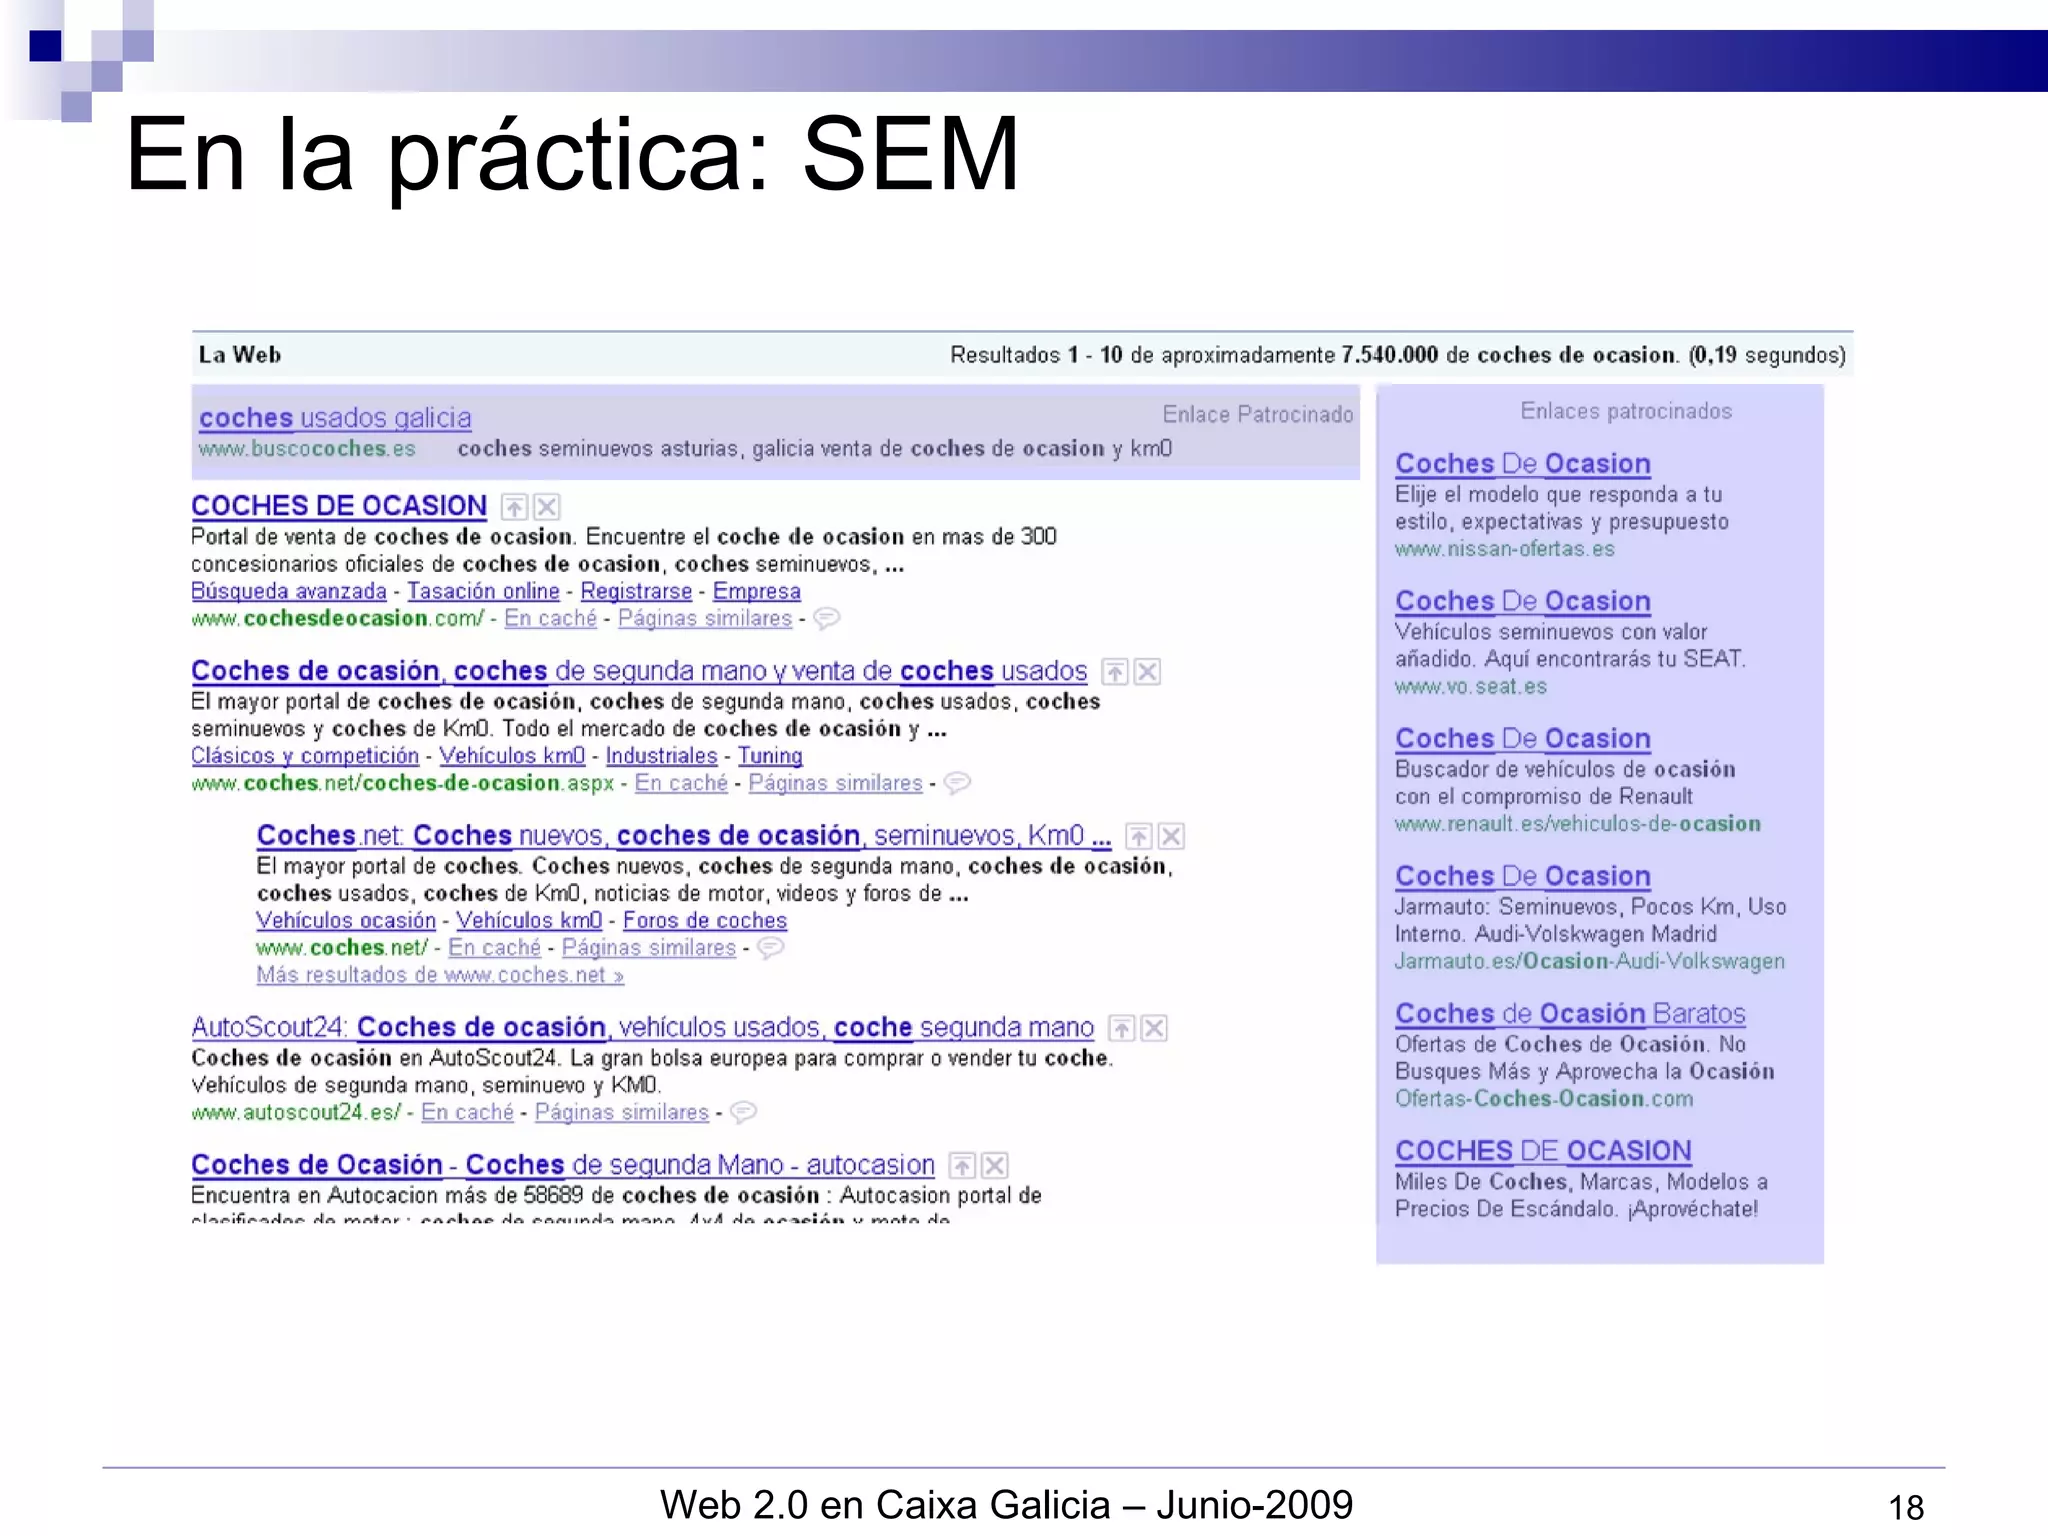Click the slide number 18
Viewport: 2048px width, 1536px height.
click(x=1906, y=1507)
